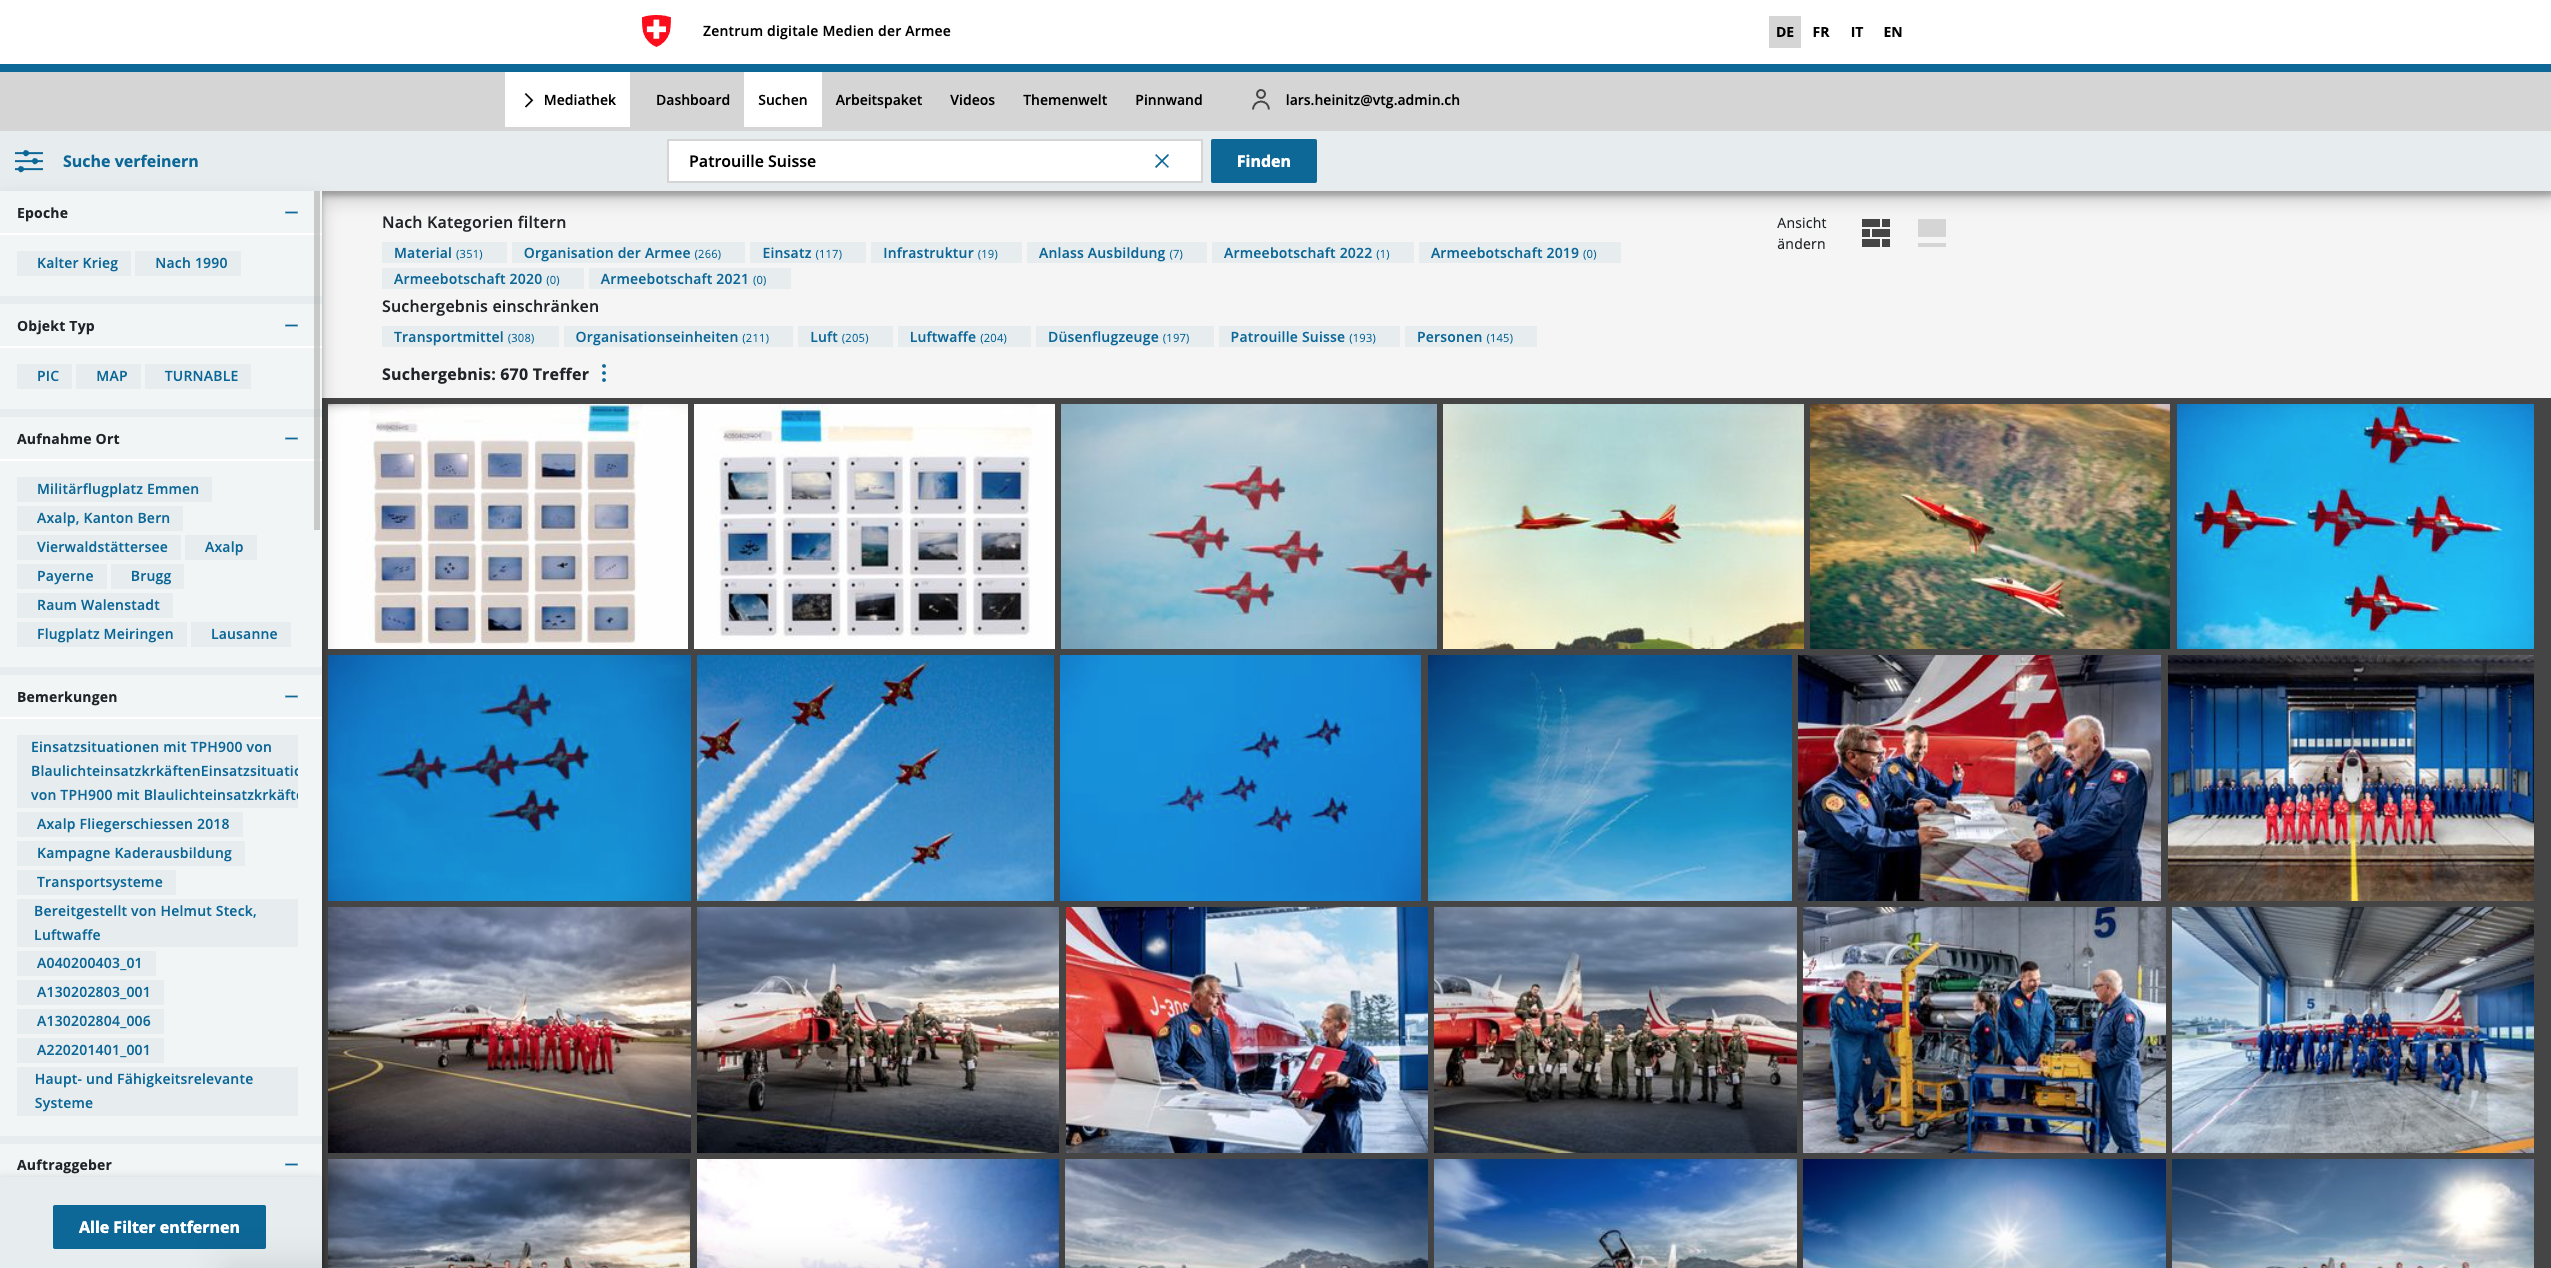Open the Mediathek navigation item

pos(568,100)
